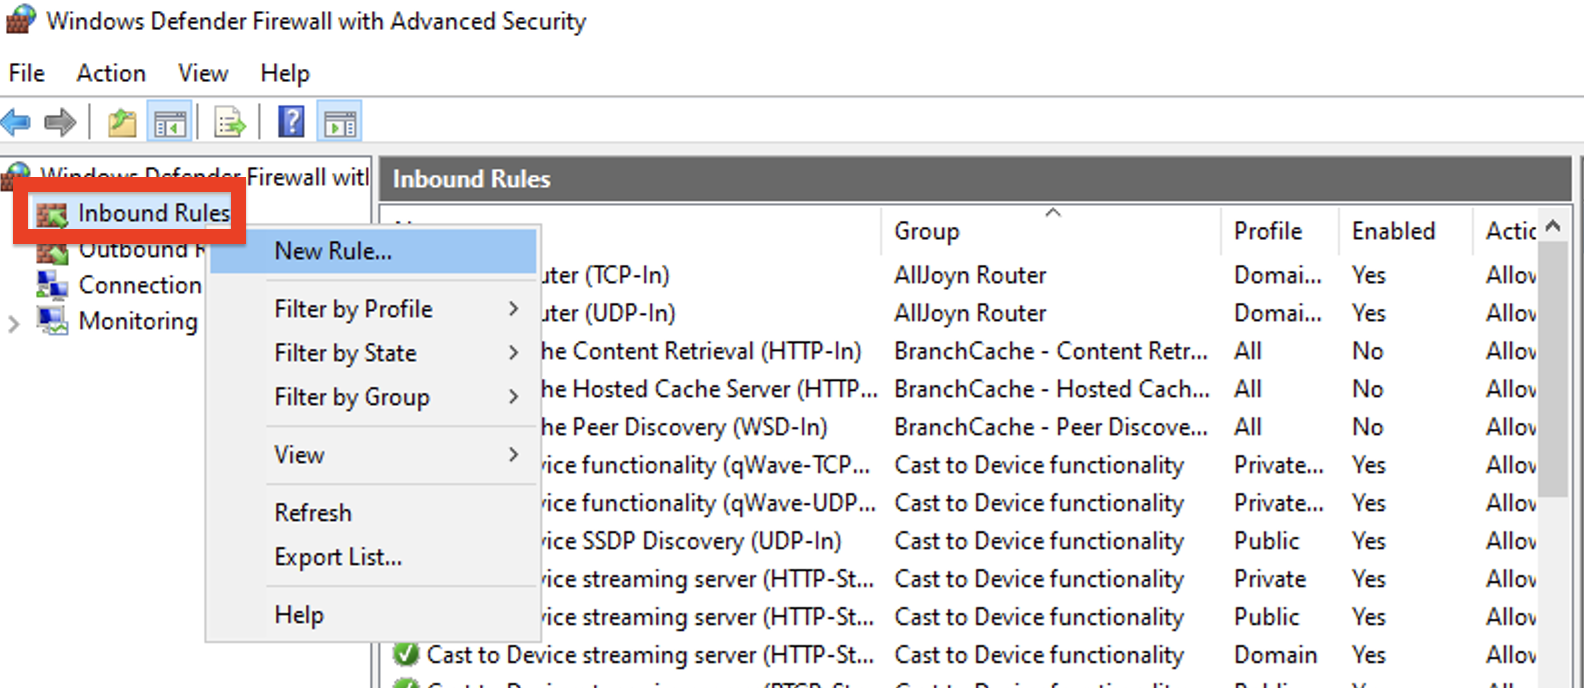Select the Monitoring node in the tree
Image resolution: width=1584 pixels, height=688 pixels.
(138, 321)
